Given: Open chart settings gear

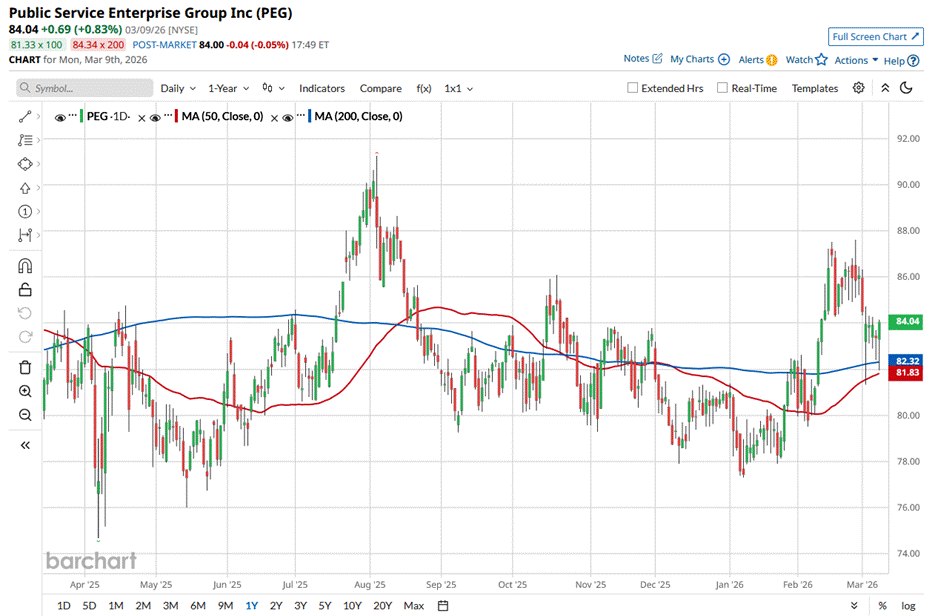Looking at the screenshot, I should (858, 88).
